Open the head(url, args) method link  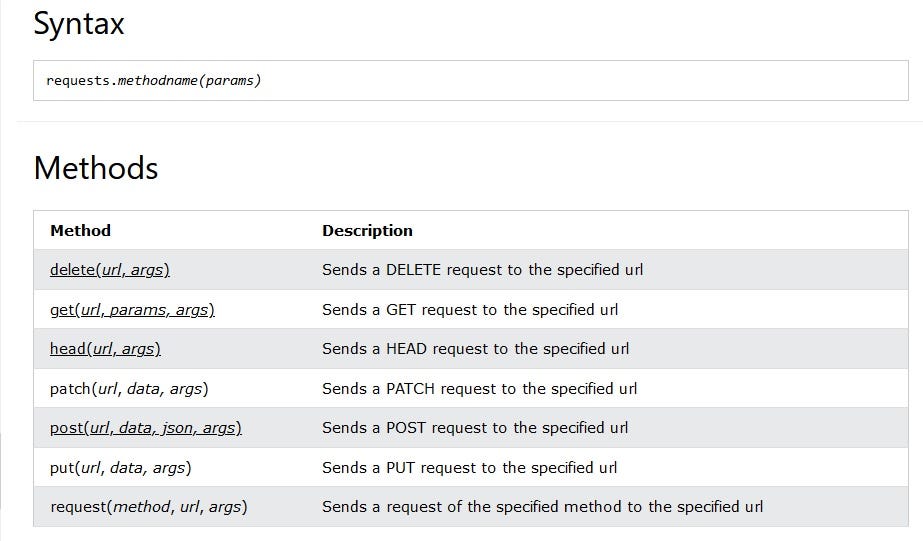tap(105, 349)
